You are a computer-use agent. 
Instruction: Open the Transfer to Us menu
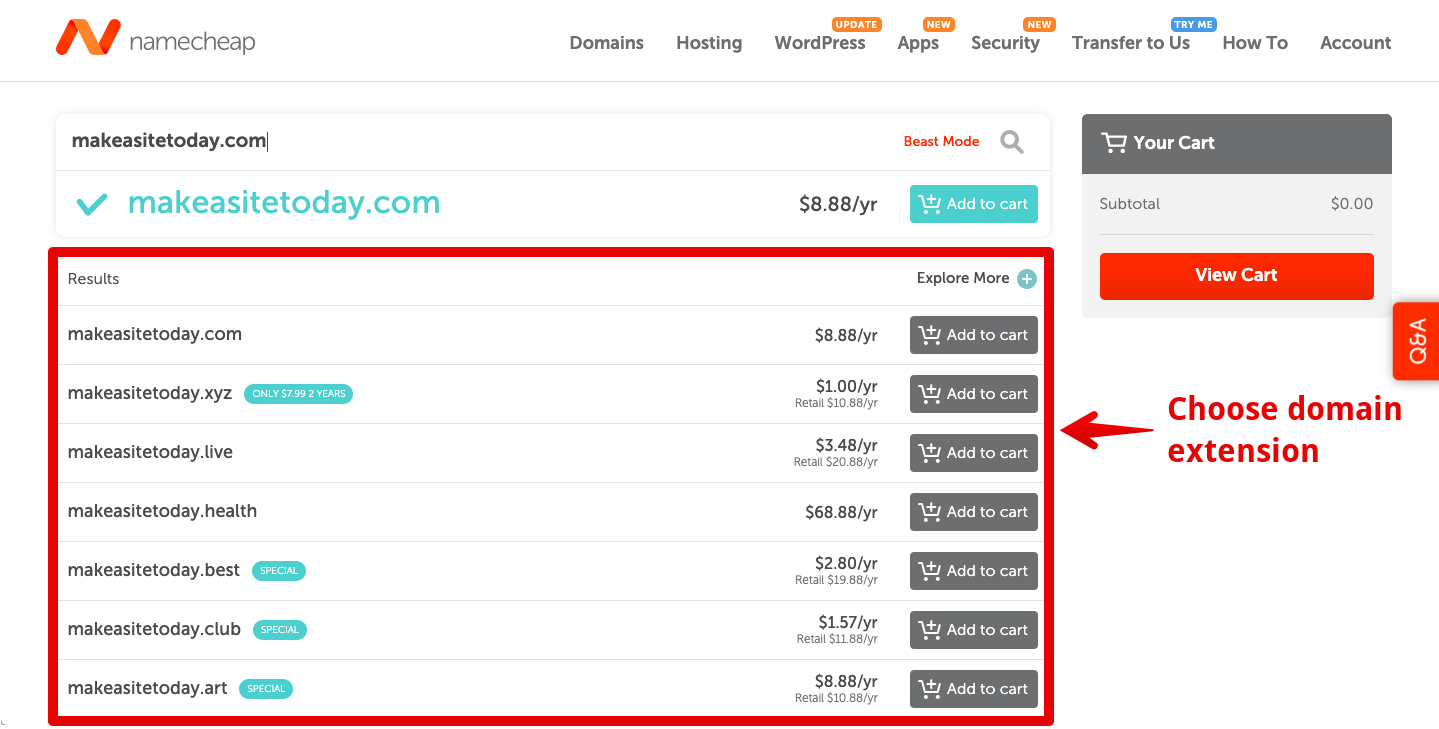coord(1131,43)
